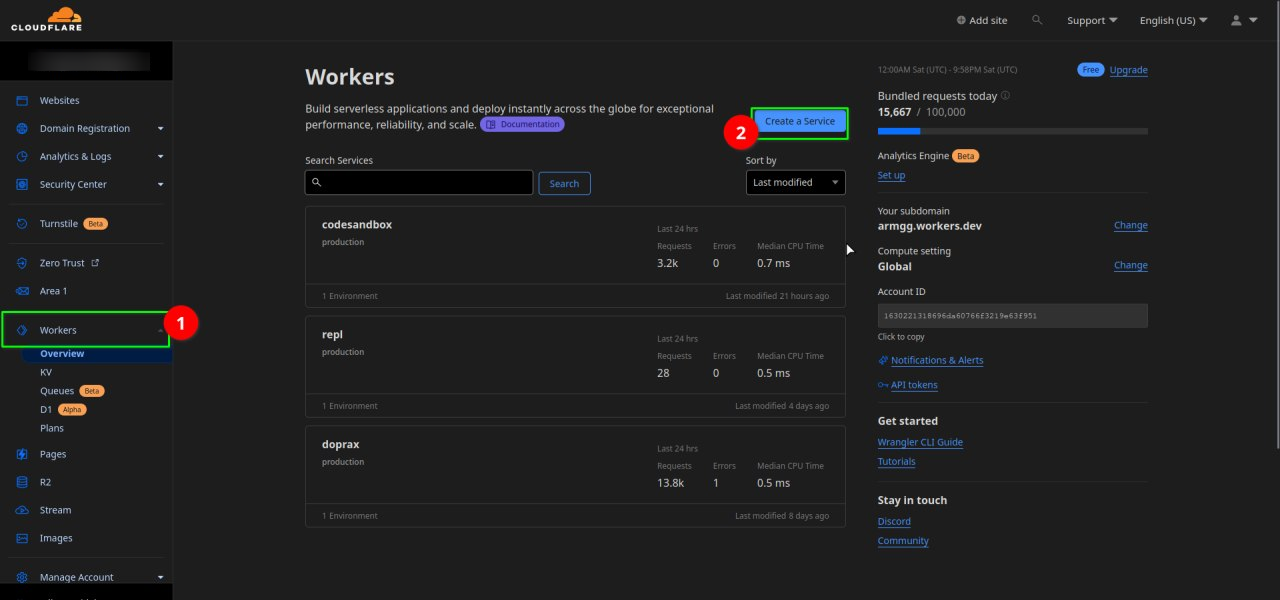This screenshot has height=600, width=1280.
Task: Click the Create a Service button
Action: tap(799, 122)
